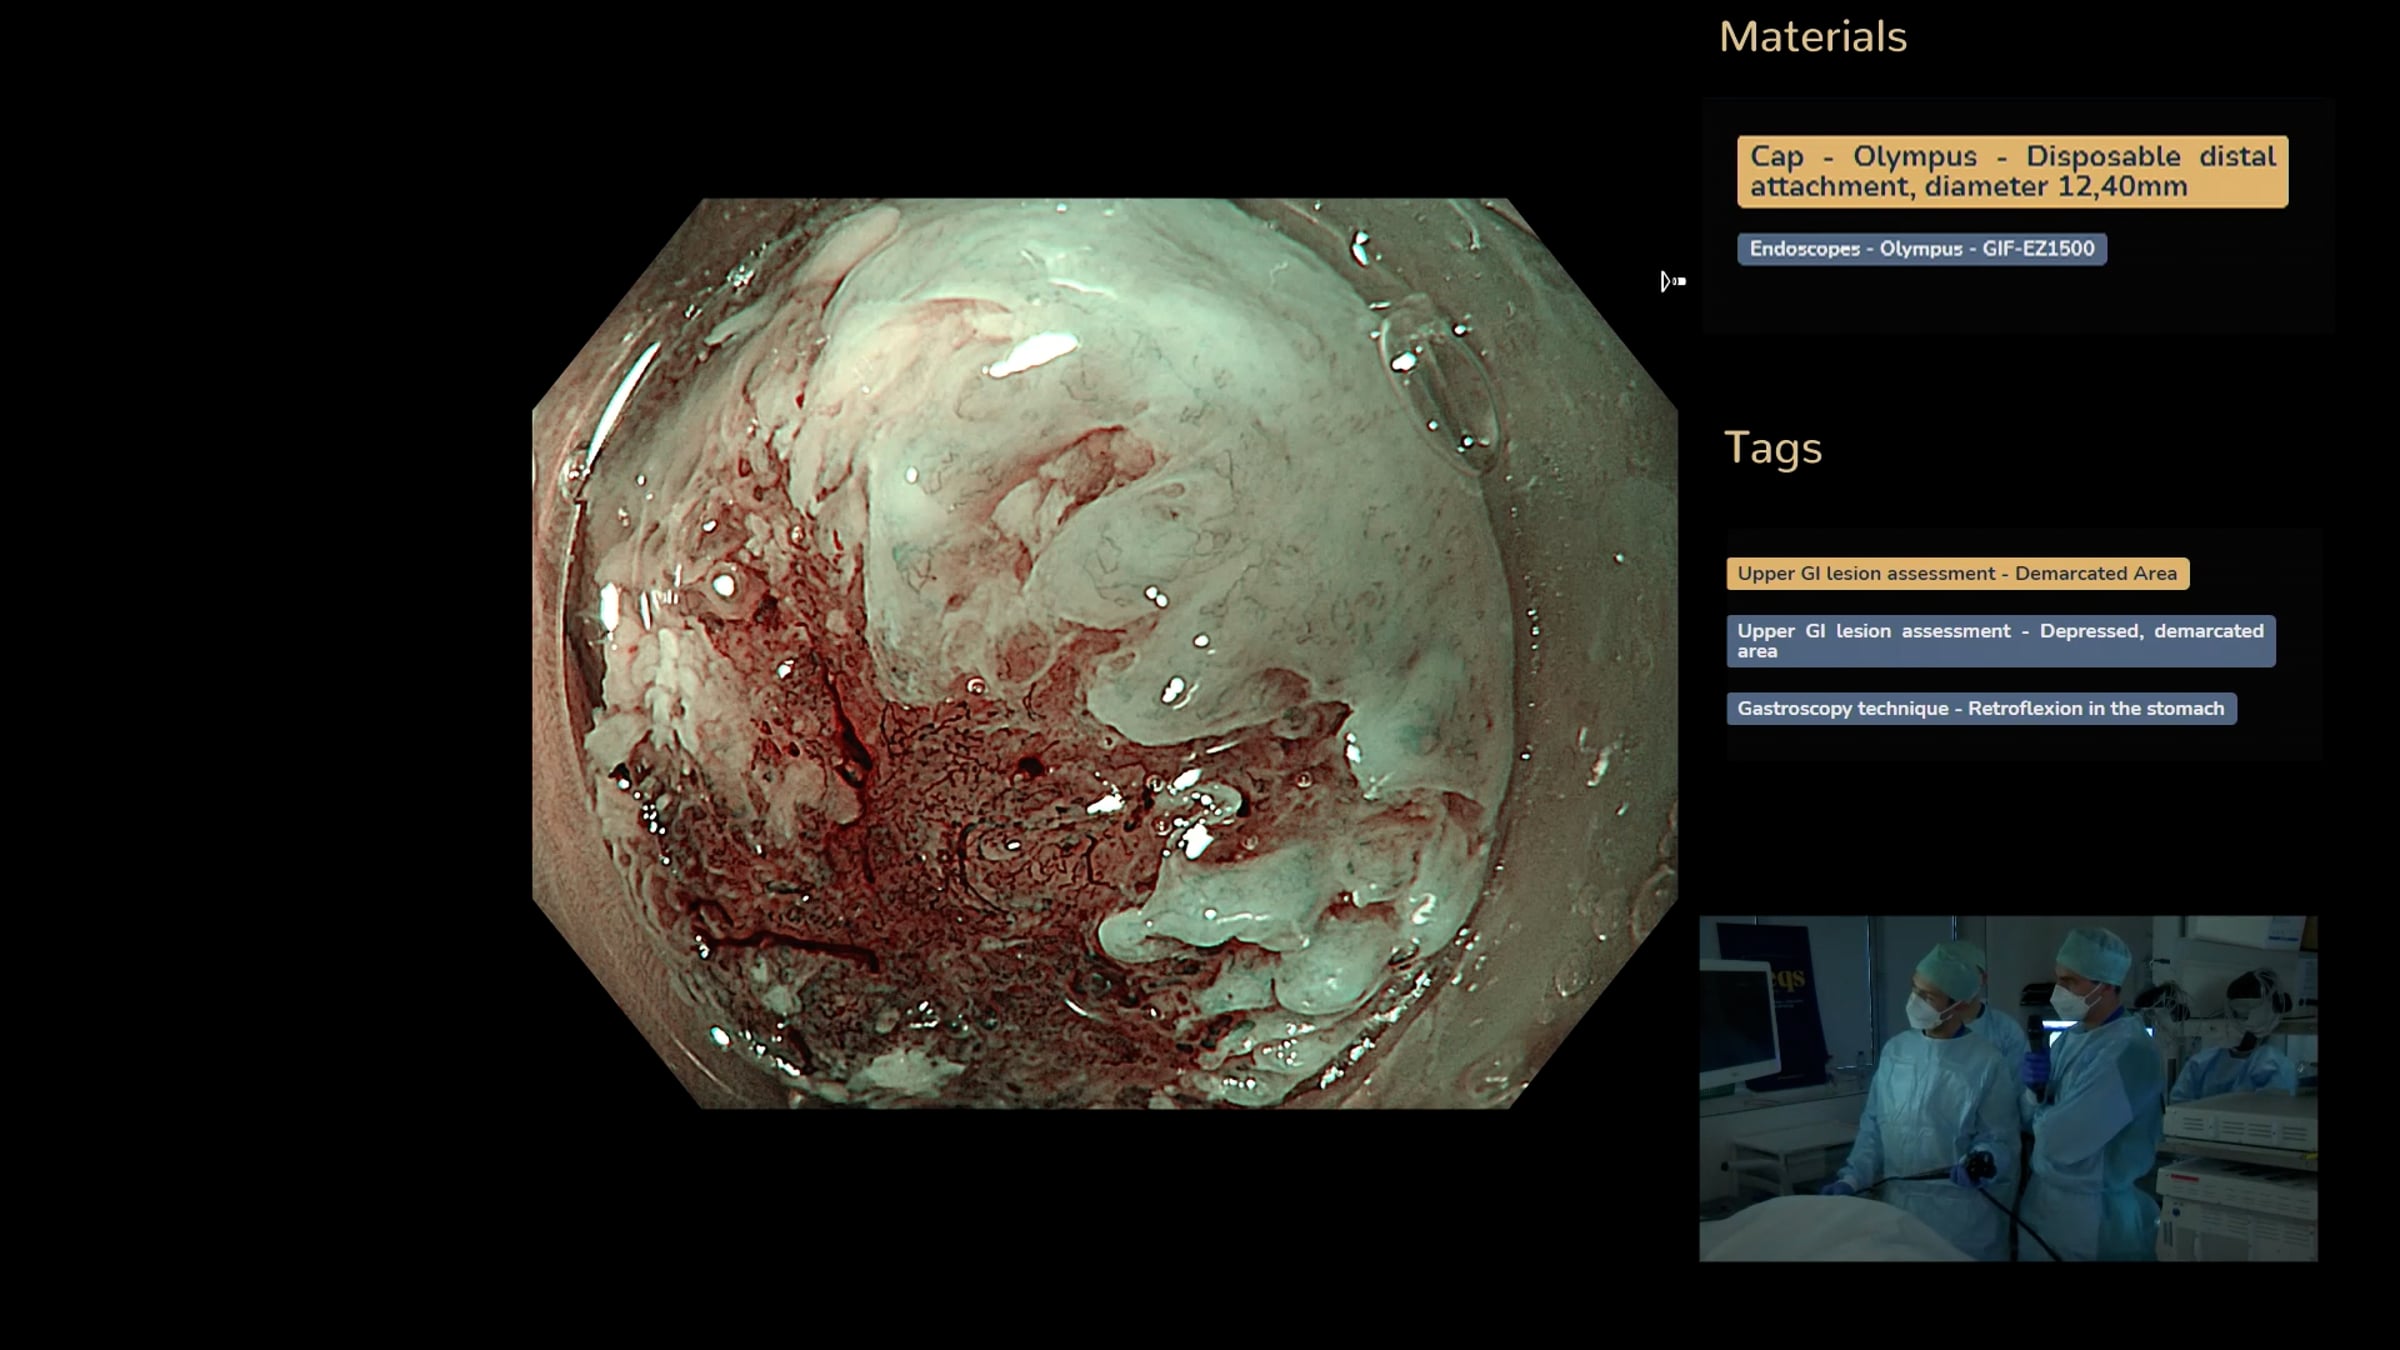Click the Materials section heading
2400x1350 pixels.
tap(1812, 38)
